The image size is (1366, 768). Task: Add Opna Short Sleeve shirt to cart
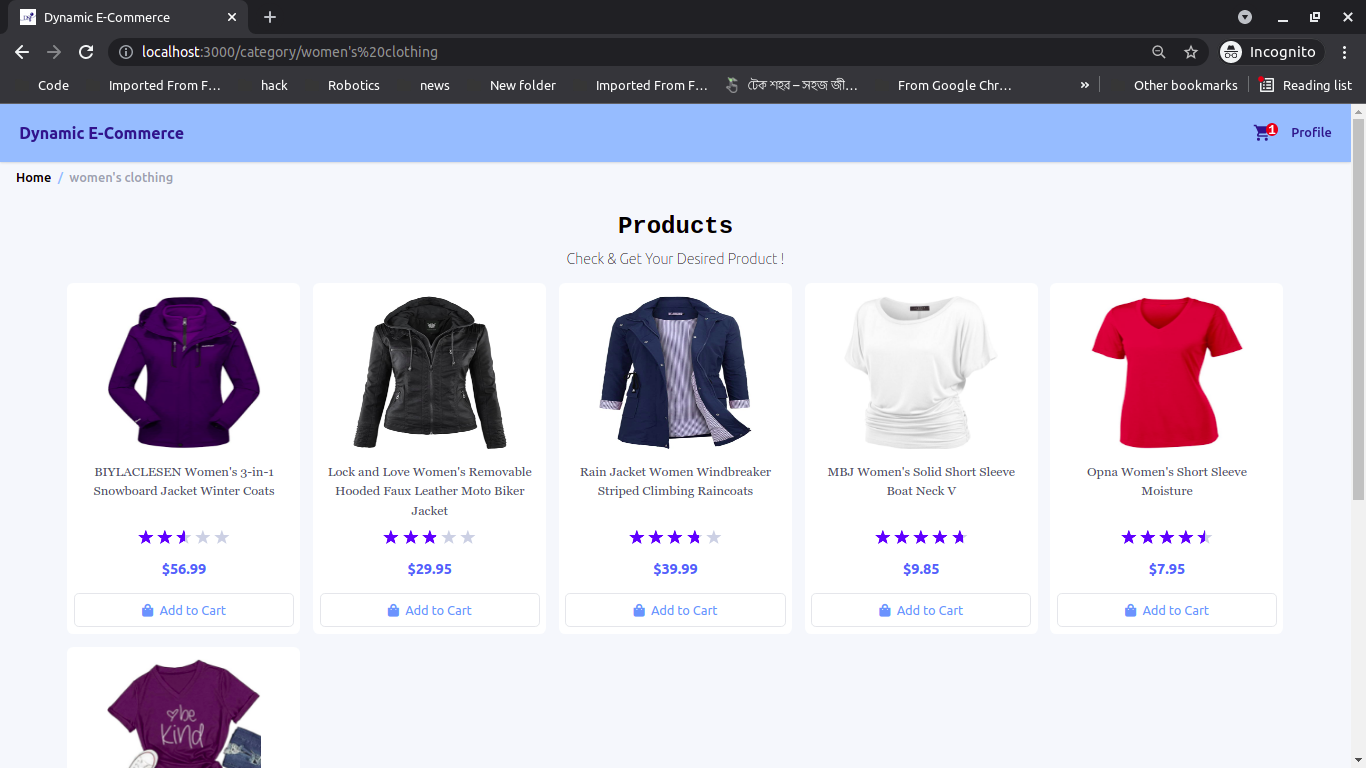(x=1167, y=610)
